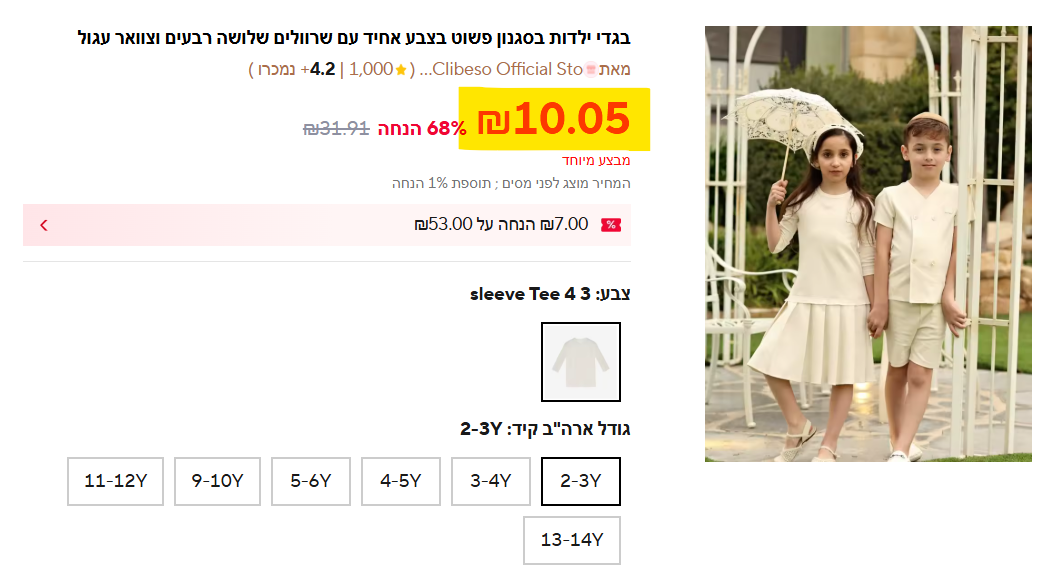
Task: Select size 3-4Y
Action: [491, 481]
